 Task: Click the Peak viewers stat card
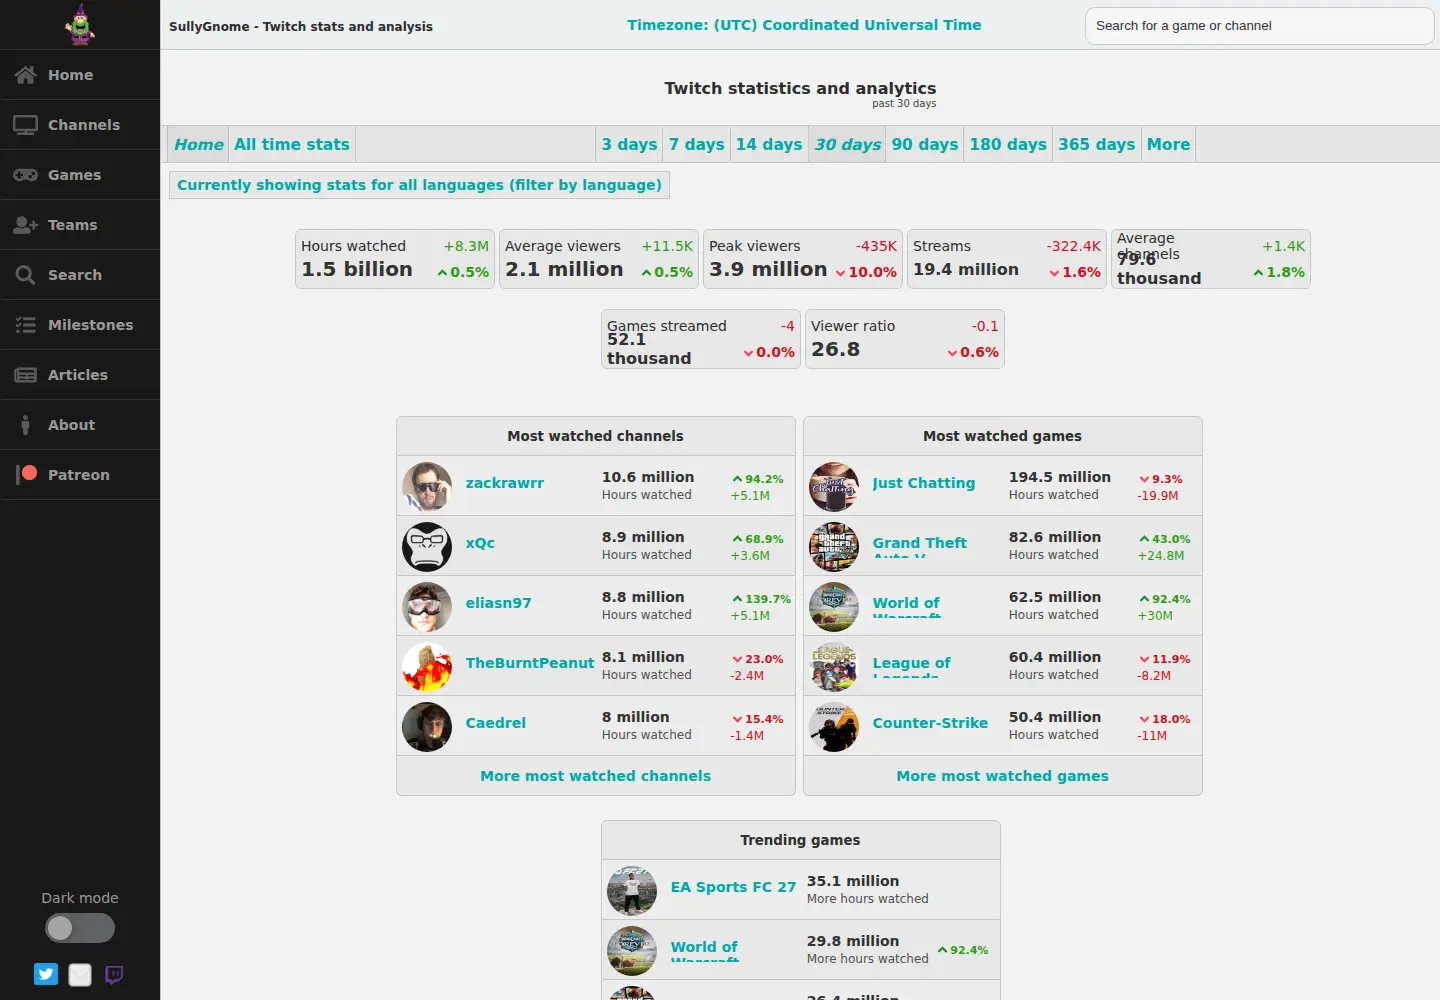(803, 259)
